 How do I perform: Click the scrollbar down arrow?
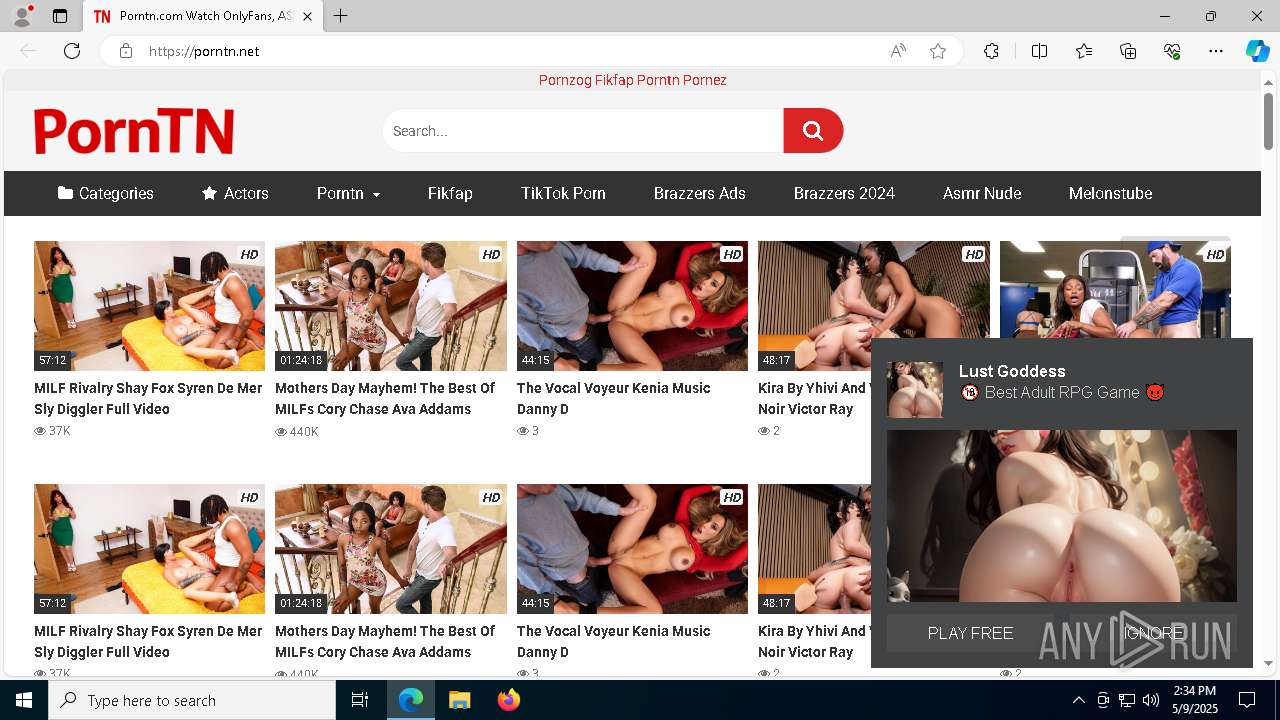pyautogui.click(x=1268, y=663)
